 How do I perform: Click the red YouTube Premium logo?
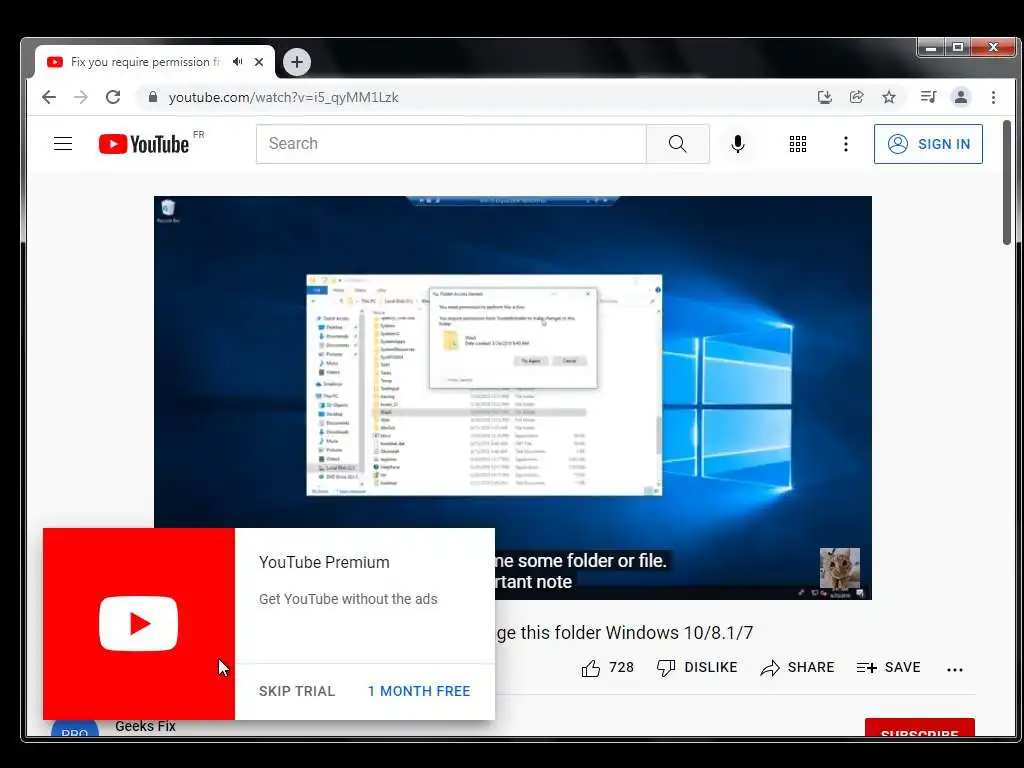click(138, 624)
